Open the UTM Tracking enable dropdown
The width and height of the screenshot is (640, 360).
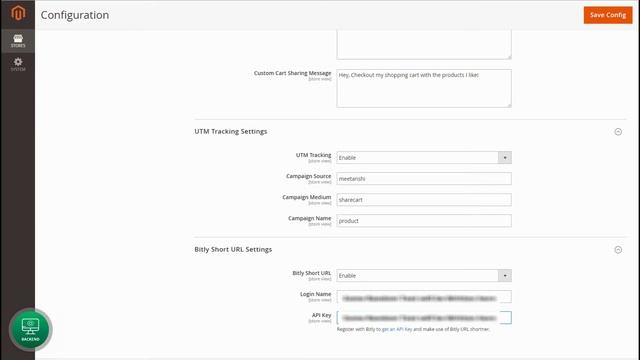pos(424,158)
